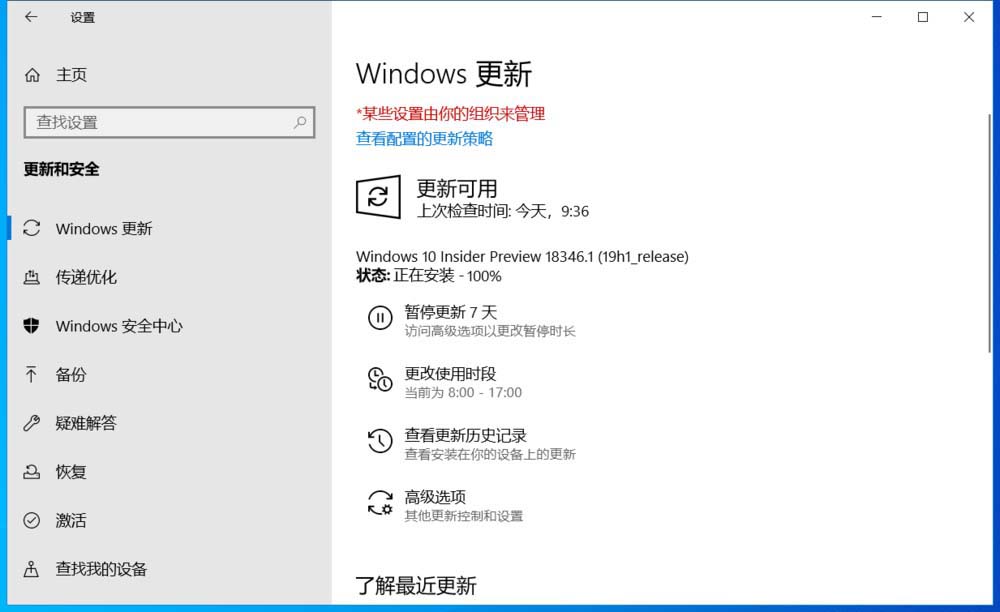
Task: Click the Windows 更新 sync icon in the sidebar
Action: point(31,228)
